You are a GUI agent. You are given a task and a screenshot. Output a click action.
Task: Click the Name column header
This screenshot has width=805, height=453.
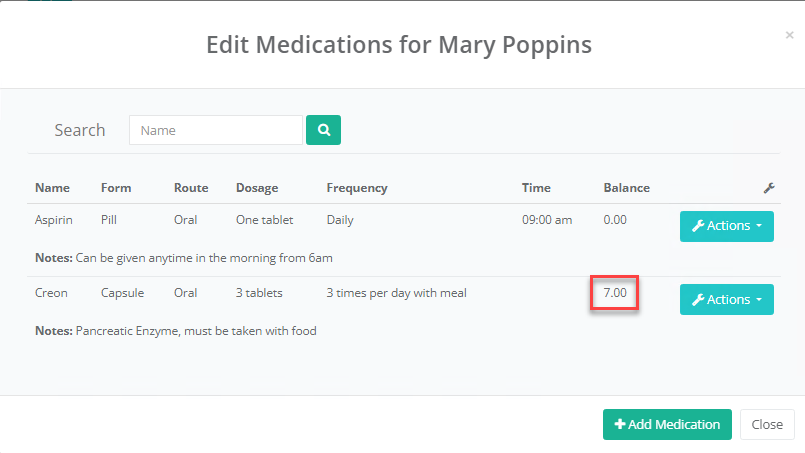52,188
